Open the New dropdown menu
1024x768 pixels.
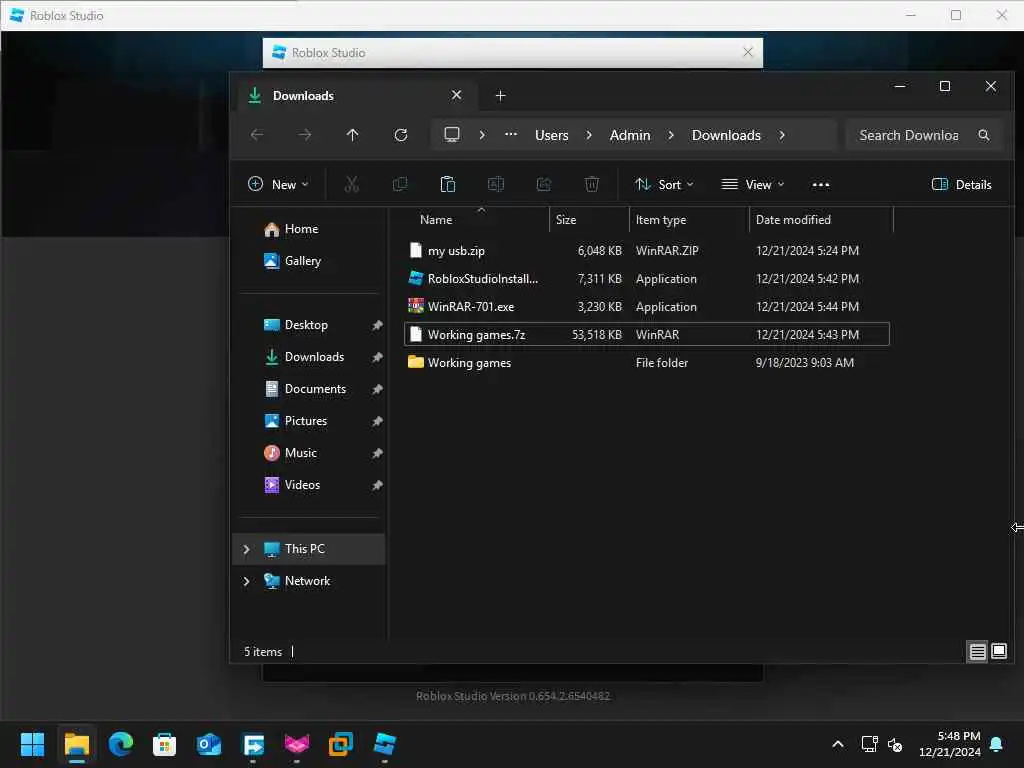pos(278,185)
